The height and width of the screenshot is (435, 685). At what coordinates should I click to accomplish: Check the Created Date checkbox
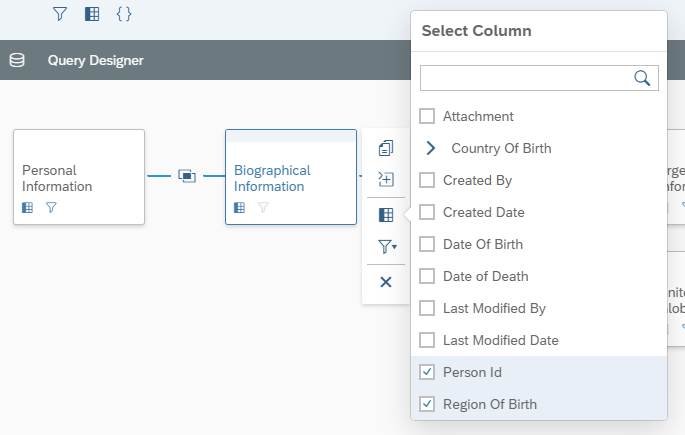click(x=427, y=212)
